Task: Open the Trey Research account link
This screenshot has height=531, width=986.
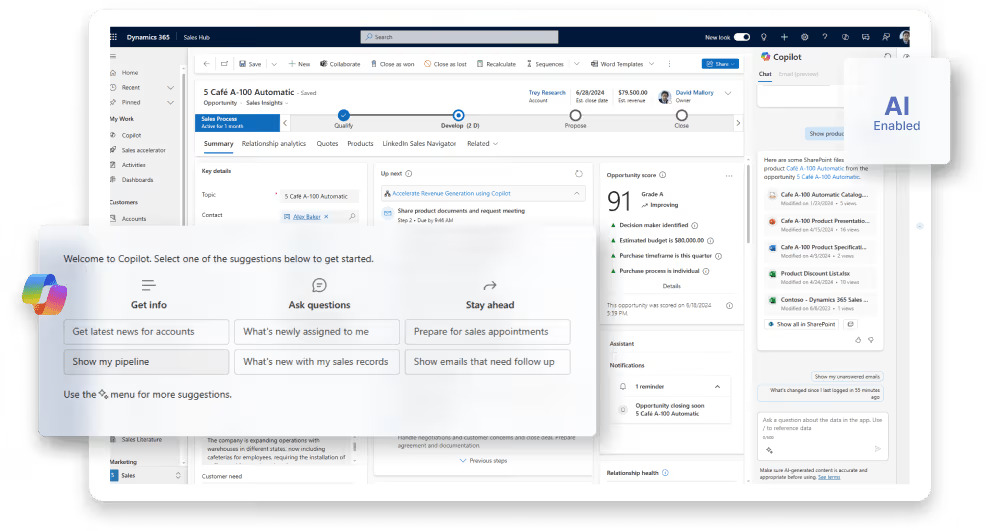Action: 546,92
